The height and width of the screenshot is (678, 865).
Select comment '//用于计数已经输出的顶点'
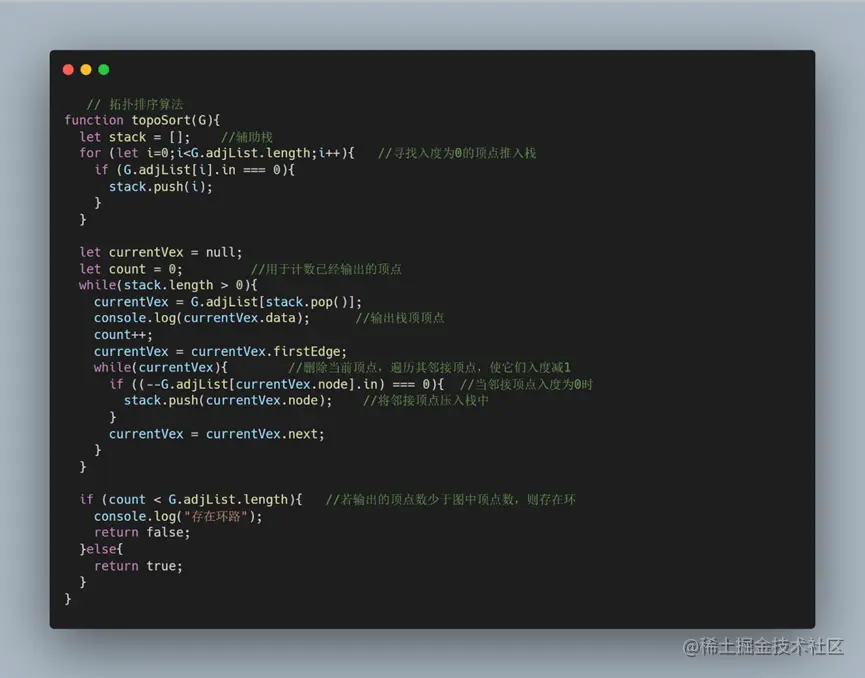tap(326, 269)
